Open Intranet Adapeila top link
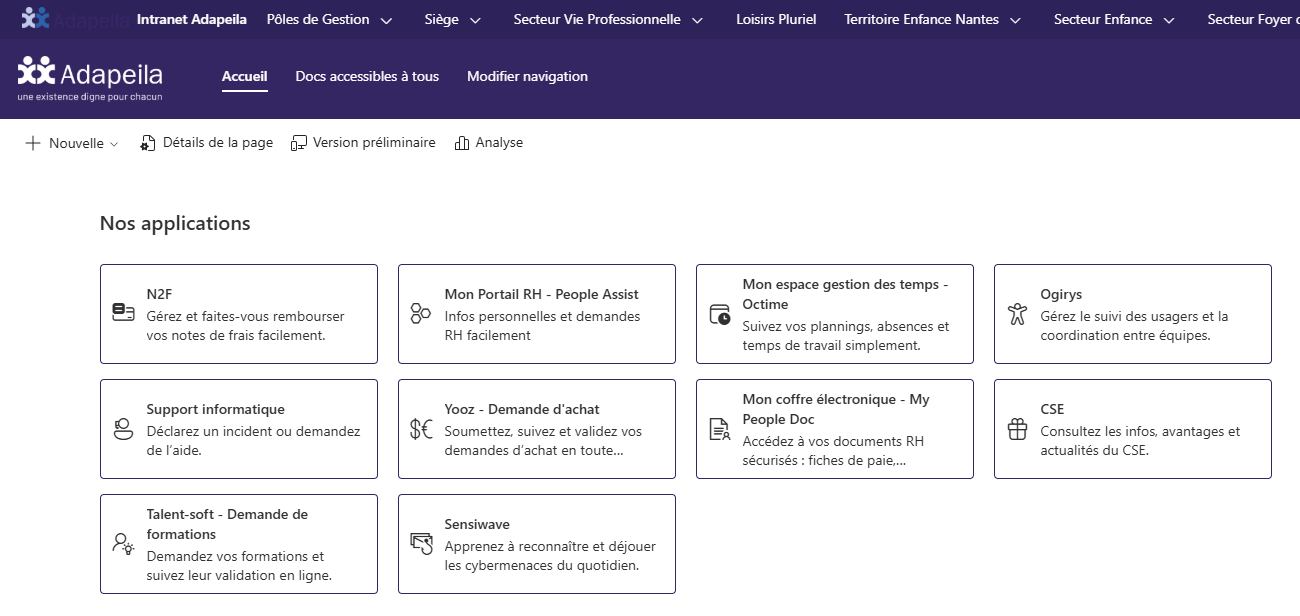Screen dimensions: 1300x616 pyautogui.click(x=192, y=19)
